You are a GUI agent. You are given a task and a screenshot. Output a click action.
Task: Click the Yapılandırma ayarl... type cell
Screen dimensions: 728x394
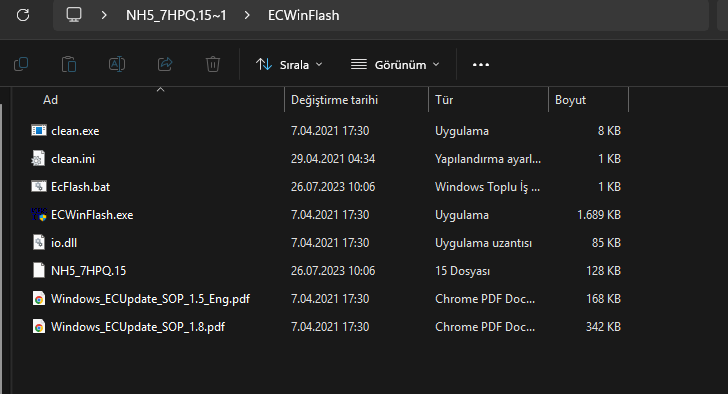pyautogui.click(x=488, y=159)
